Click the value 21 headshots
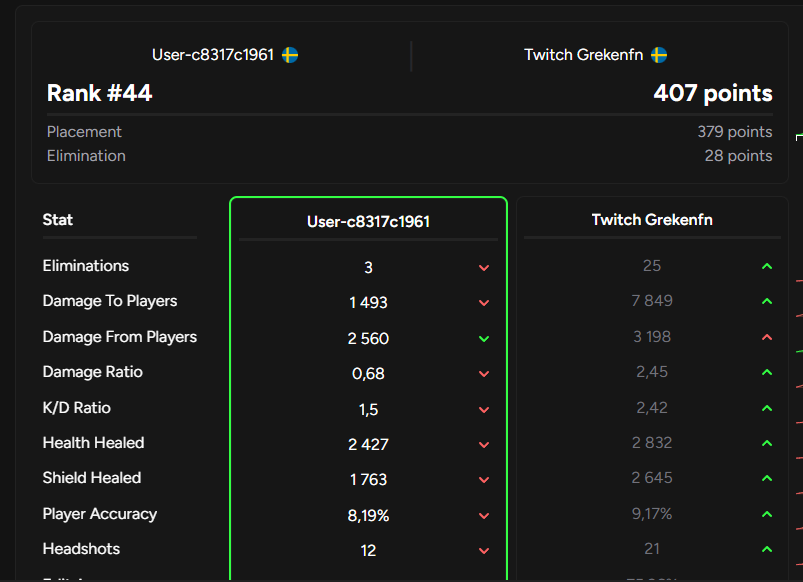 click(x=652, y=549)
